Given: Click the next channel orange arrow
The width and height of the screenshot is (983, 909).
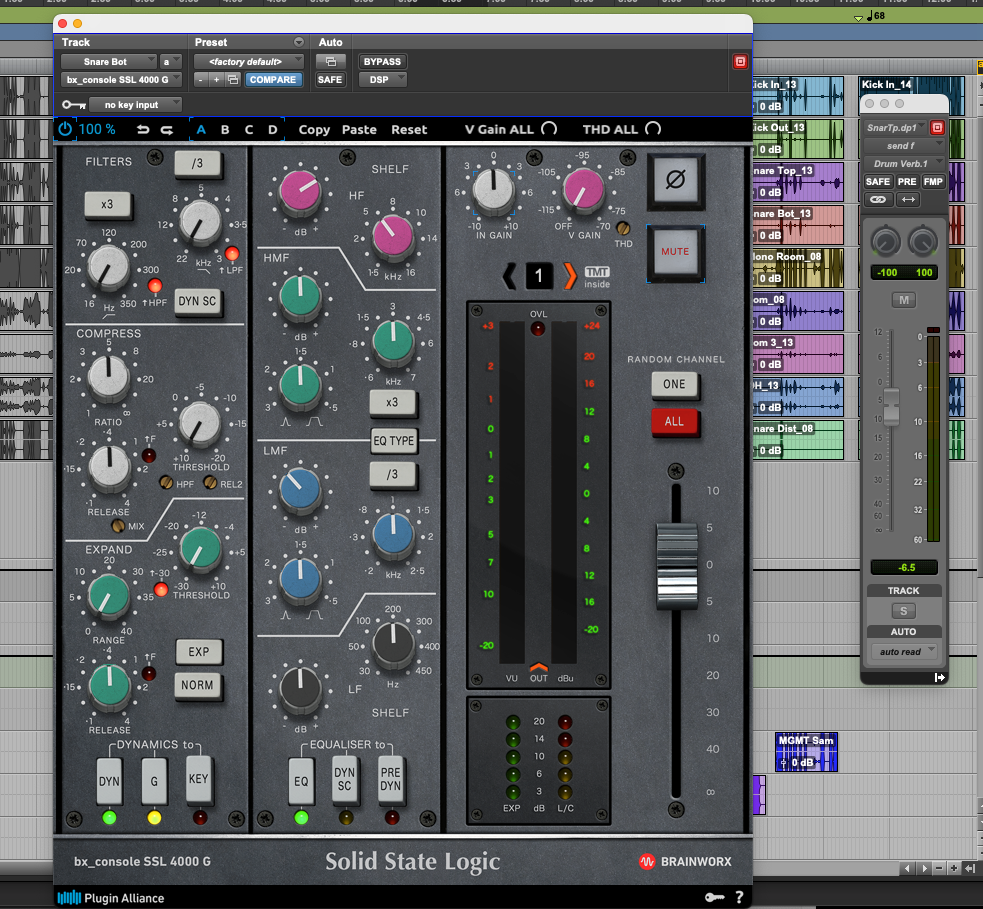Looking at the screenshot, I should pyautogui.click(x=569, y=276).
